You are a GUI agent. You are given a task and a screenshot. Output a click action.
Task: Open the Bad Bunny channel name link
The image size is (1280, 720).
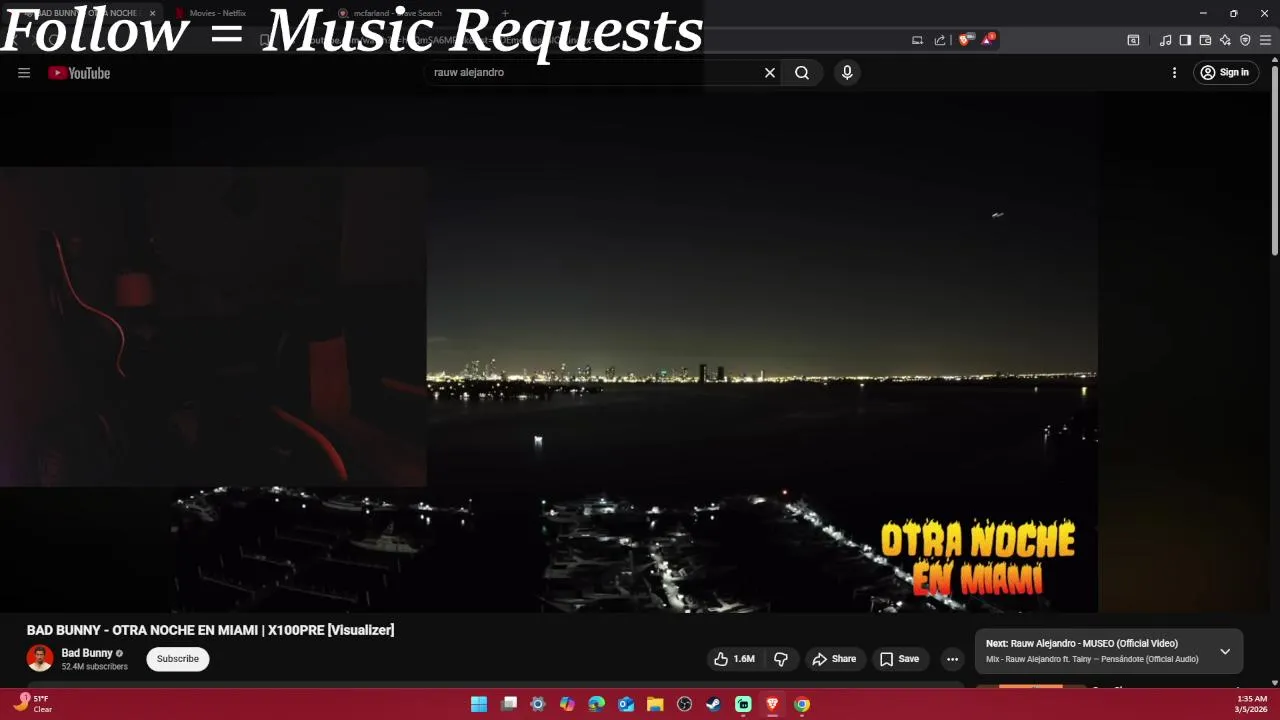click(x=87, y=653)
